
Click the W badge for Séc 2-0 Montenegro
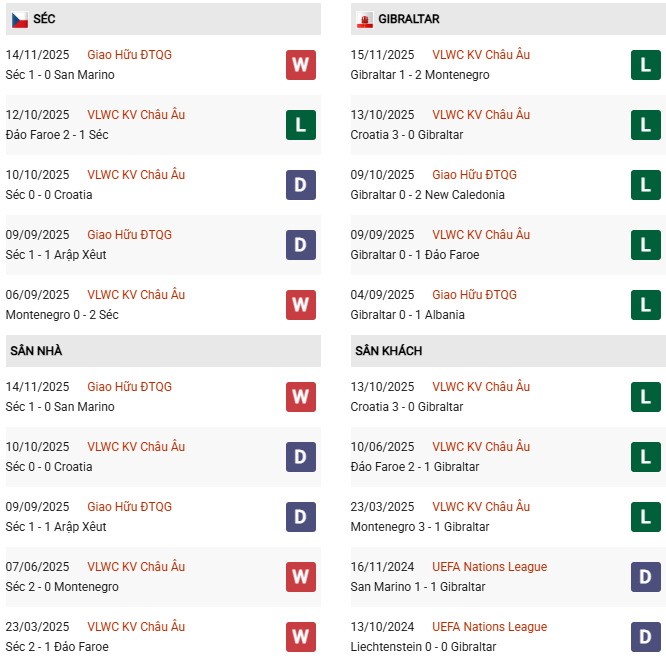coord(300,577)
